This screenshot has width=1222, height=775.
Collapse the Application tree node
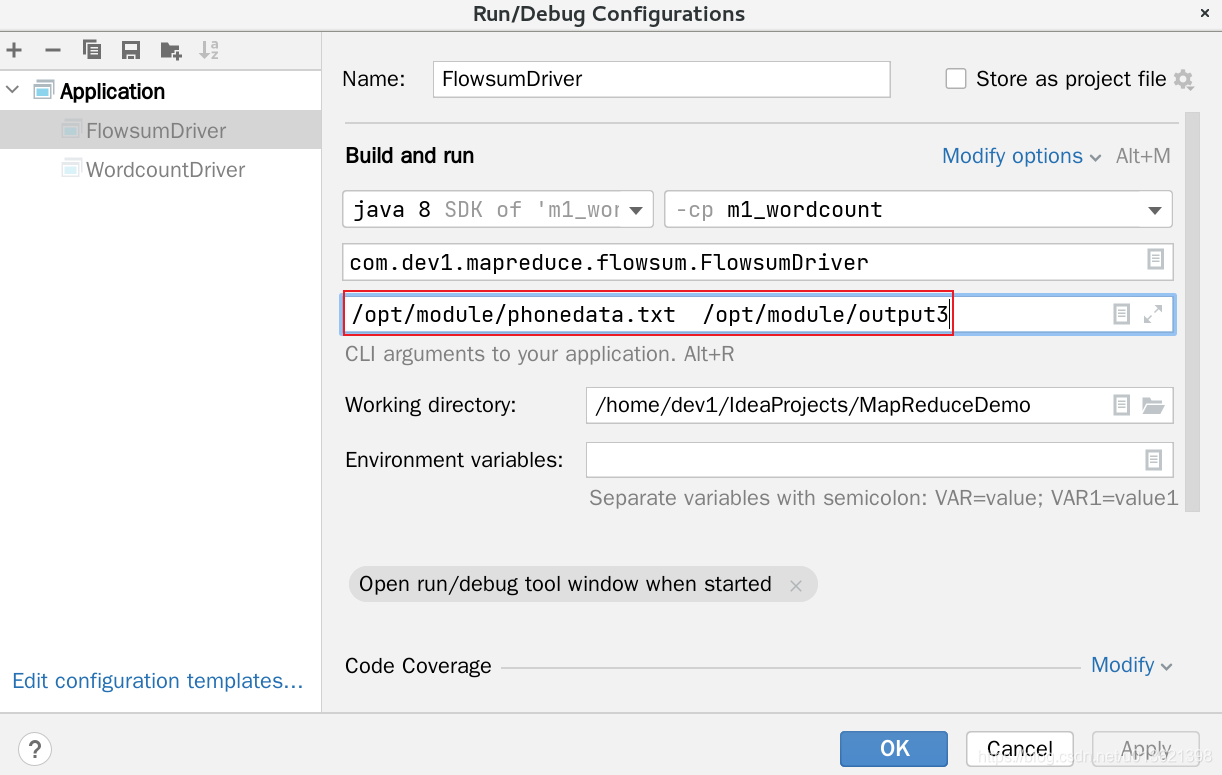click(x=12, y=90)
